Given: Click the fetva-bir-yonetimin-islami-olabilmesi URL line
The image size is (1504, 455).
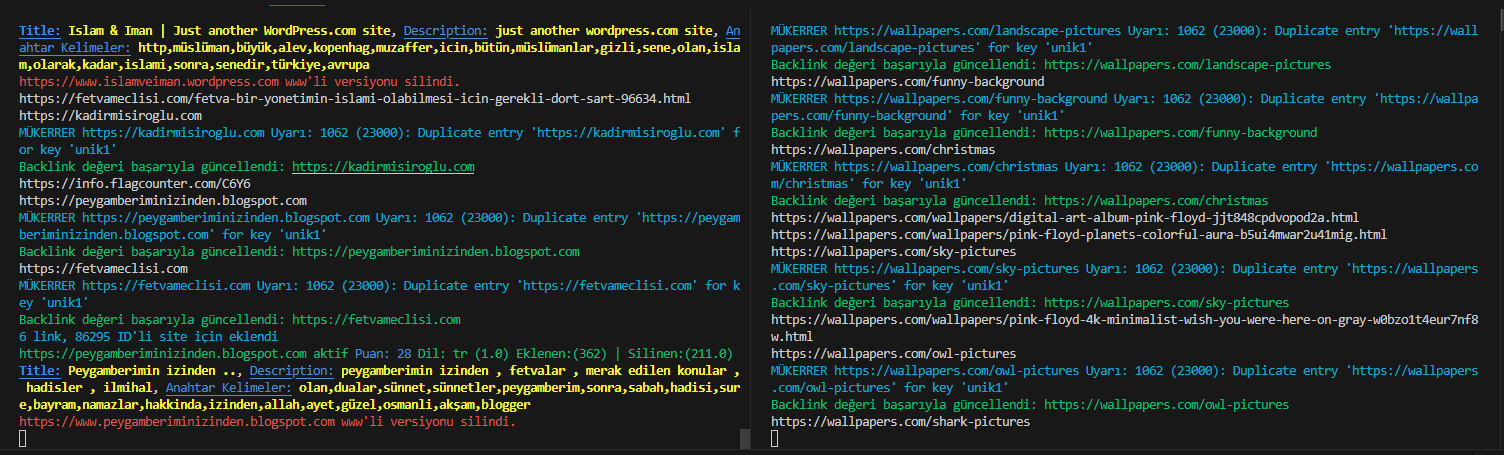Looking at the screenshot, I should pos(355,99).
